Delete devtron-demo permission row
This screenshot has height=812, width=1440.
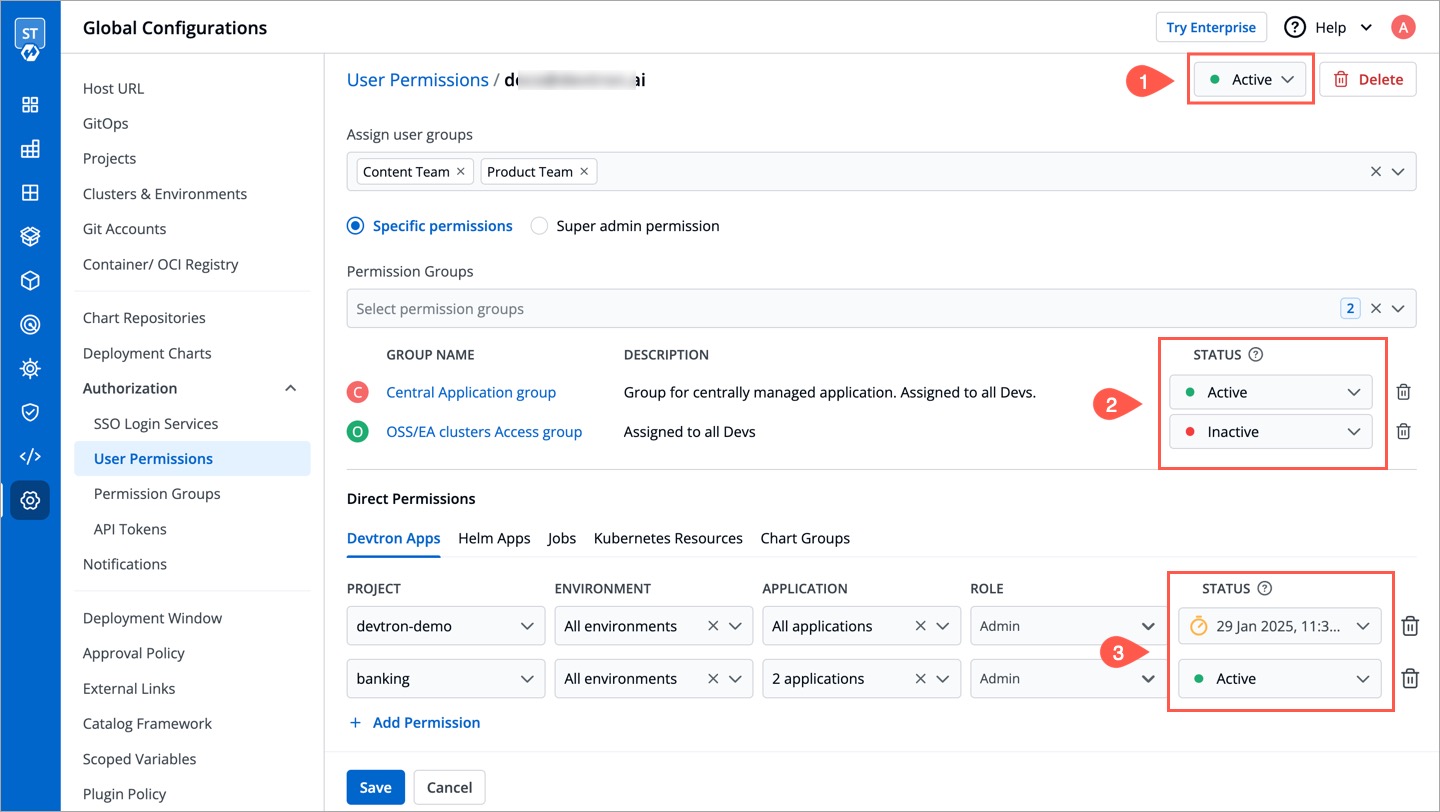tap(1410, 626)
